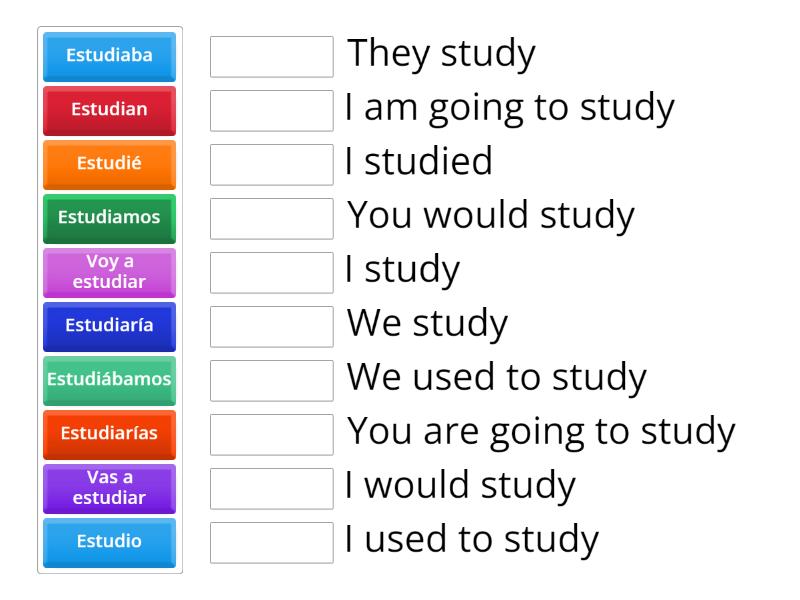Viewport: 800px width, 600px height.
Task: Click the answer box beside We study
Action: point(271,327)
